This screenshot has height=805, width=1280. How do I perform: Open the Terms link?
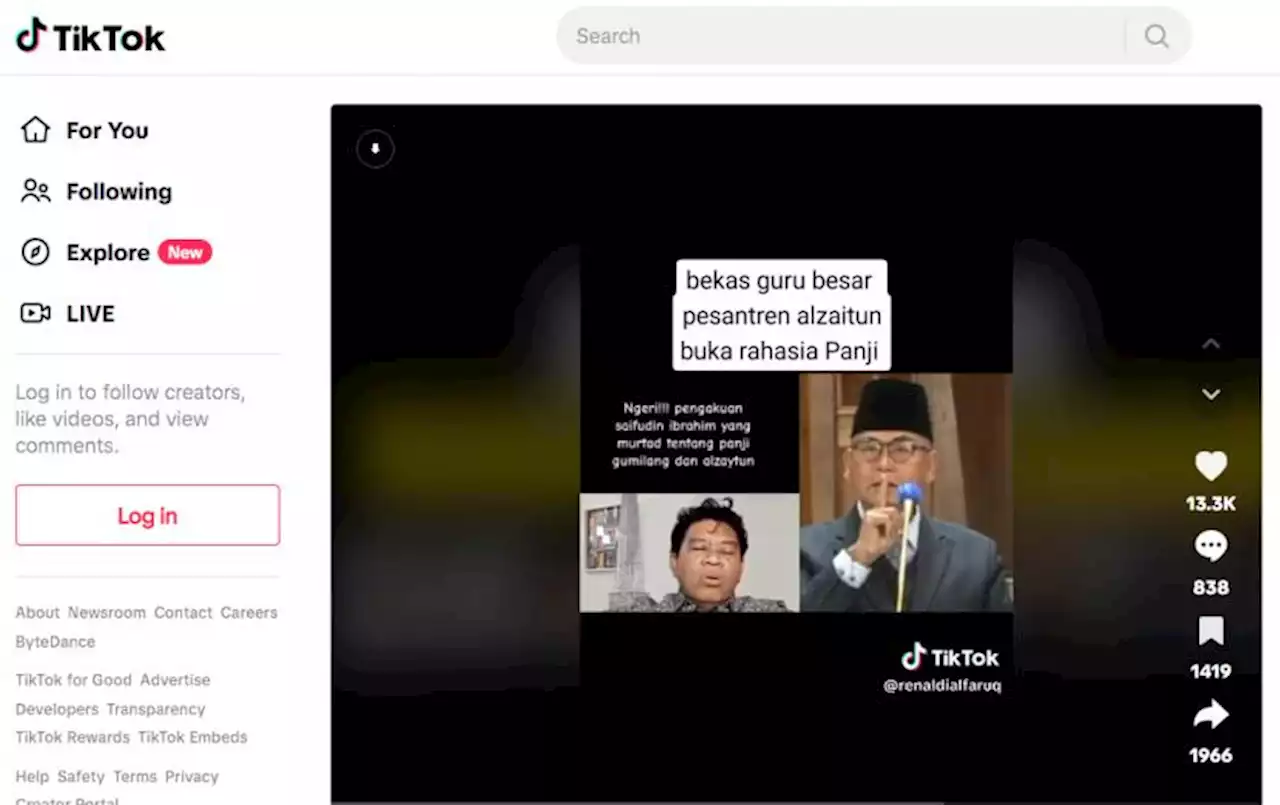point(134,776)
